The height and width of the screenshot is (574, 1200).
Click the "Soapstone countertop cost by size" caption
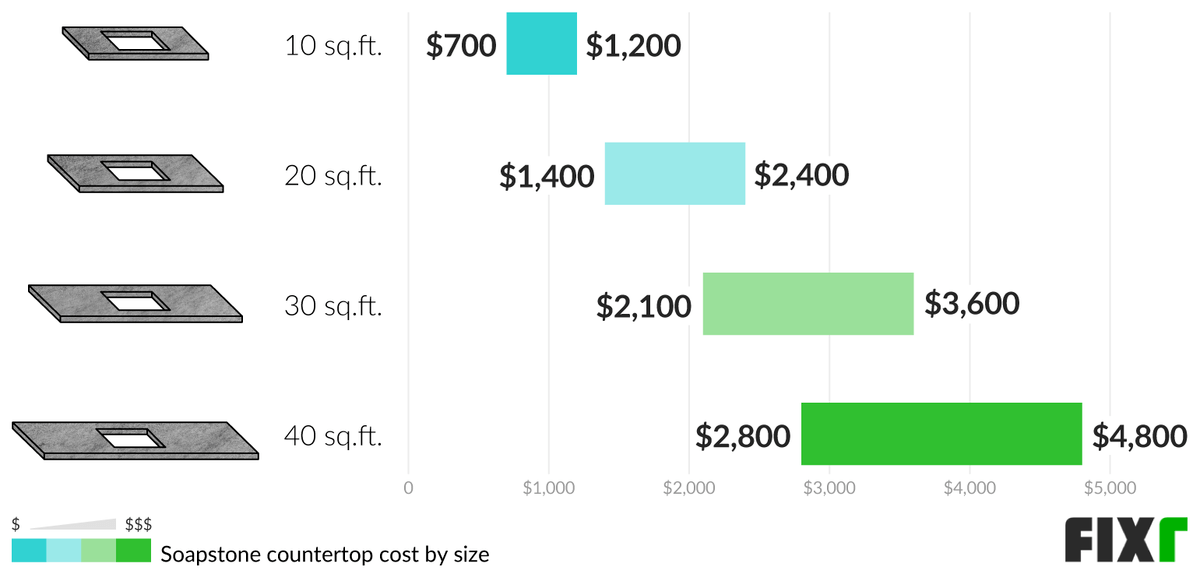(325, 553)
